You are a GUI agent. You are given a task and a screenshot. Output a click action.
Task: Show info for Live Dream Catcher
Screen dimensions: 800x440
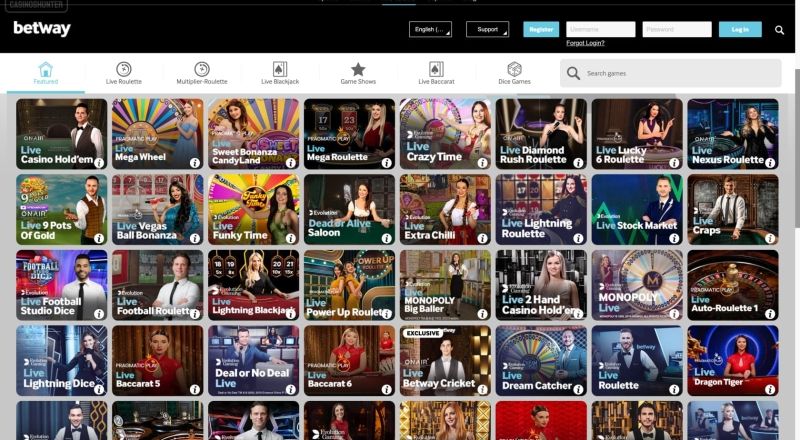click(x=578, y=389)
